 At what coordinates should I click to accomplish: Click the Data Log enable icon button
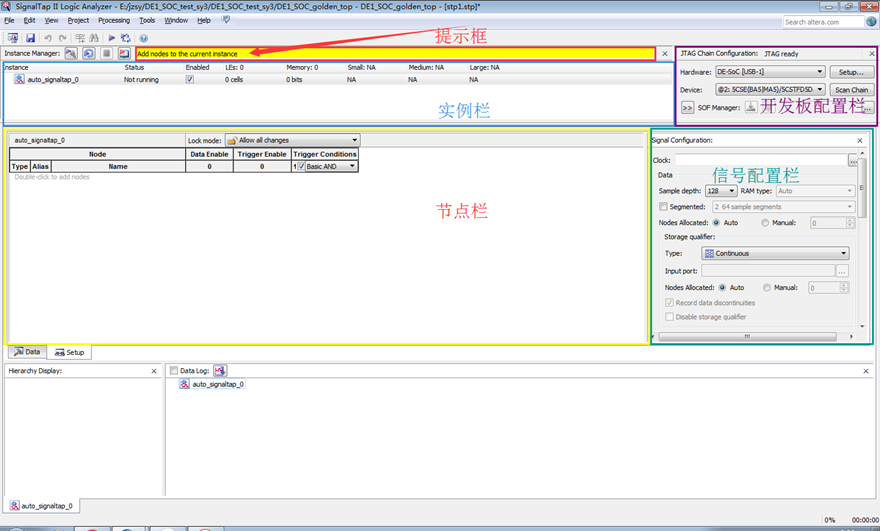click(x=219, y=370)
